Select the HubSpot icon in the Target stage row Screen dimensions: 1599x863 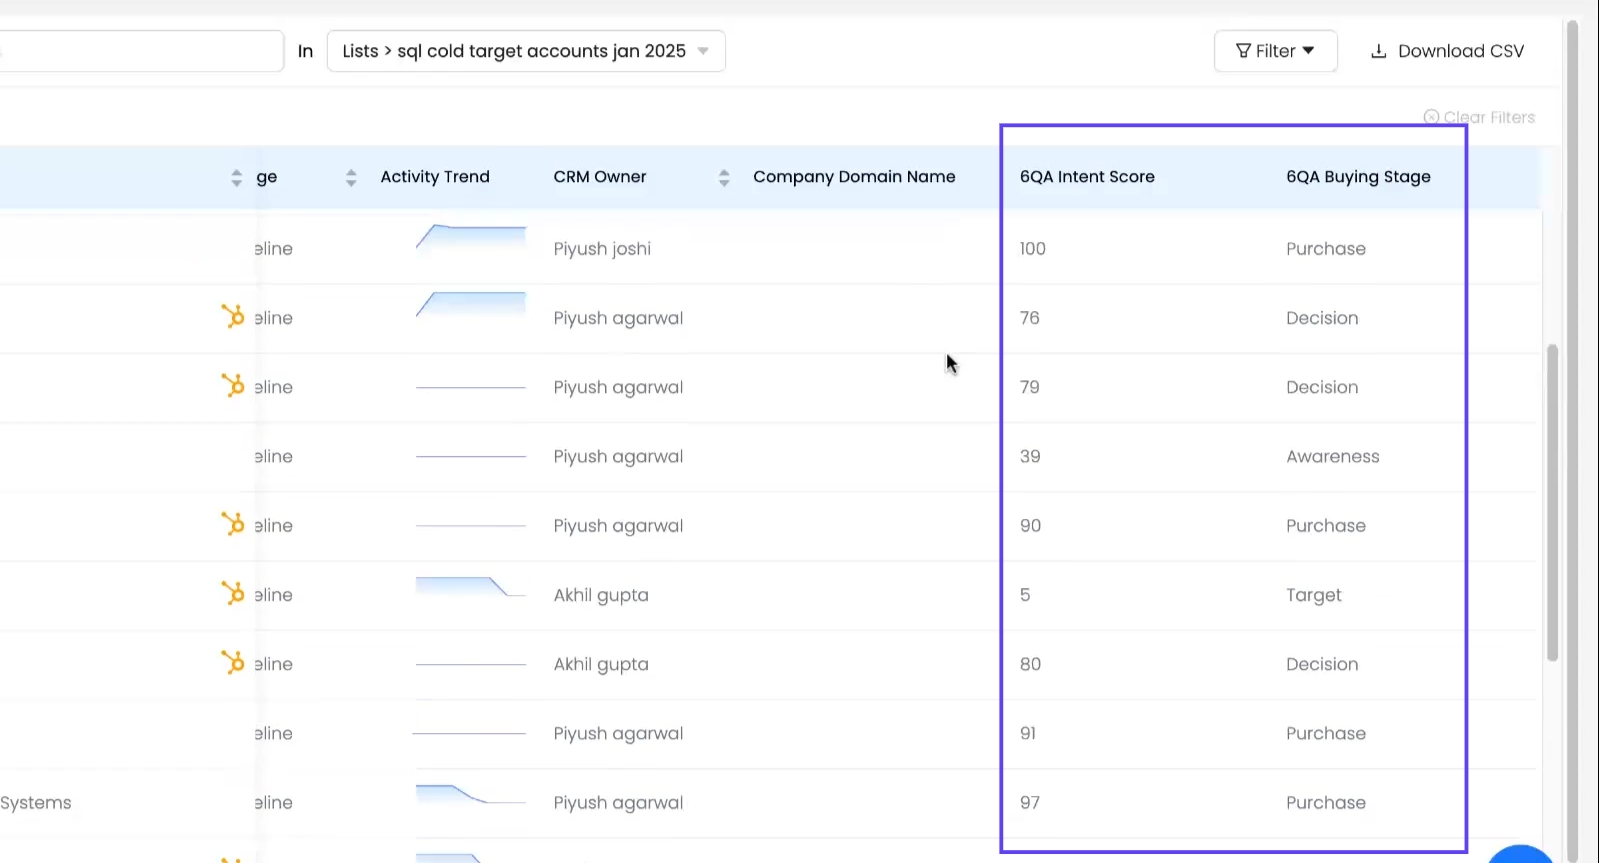232,594
